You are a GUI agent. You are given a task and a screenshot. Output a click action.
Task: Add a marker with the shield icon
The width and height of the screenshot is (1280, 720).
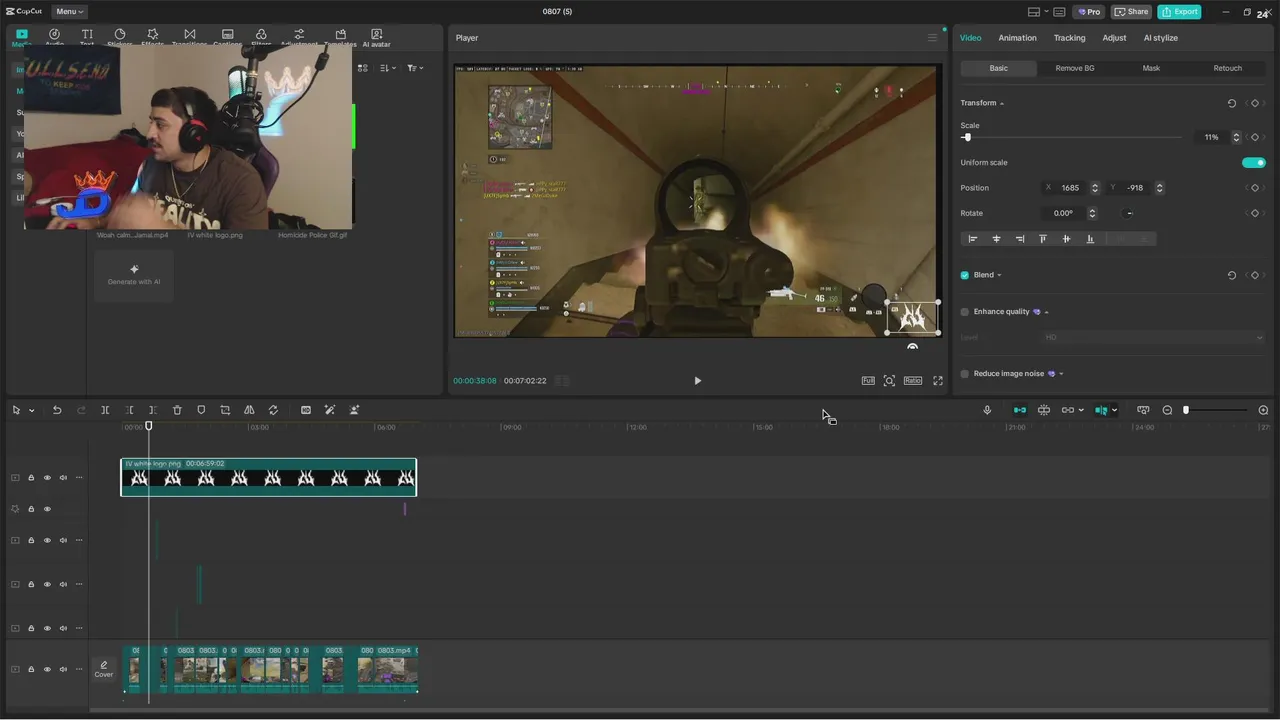point(201,410)
